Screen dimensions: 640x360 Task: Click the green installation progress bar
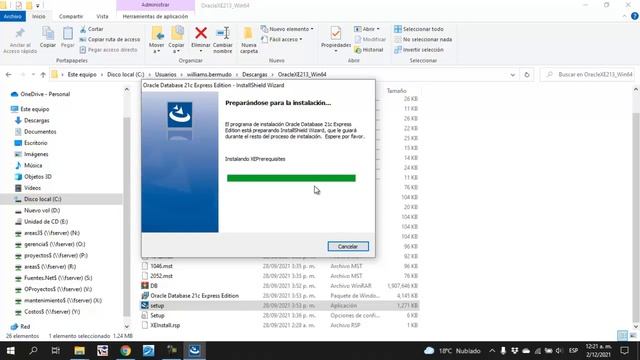click(291, 178)
